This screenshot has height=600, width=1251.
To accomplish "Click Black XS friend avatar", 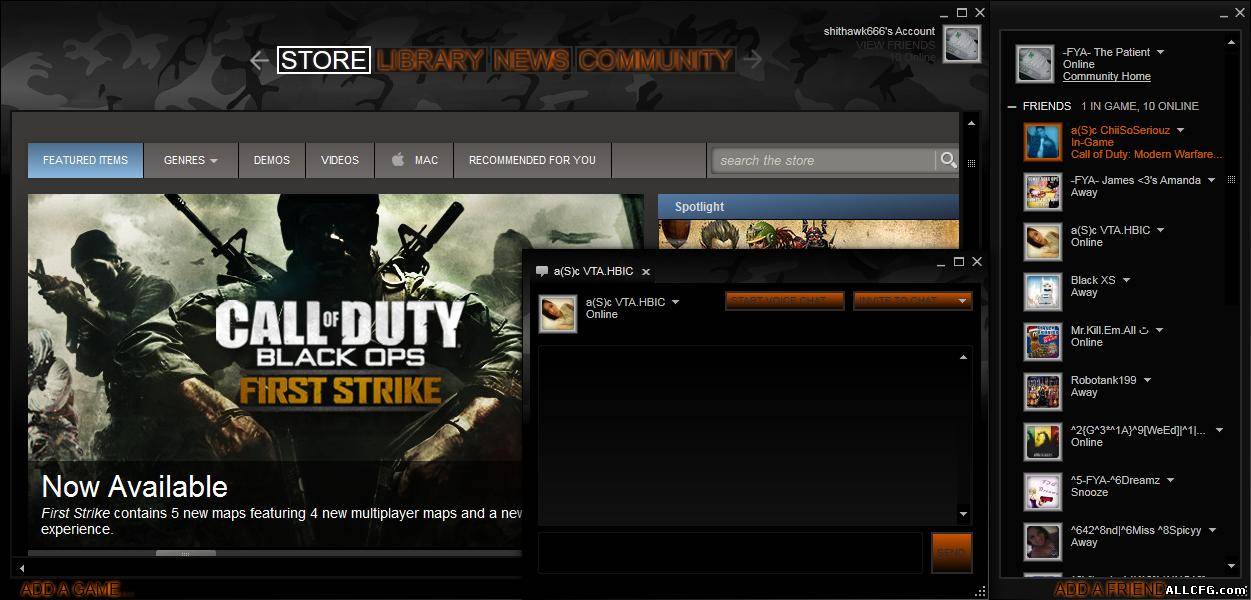I will pyautogui.click(x=1043, y=292).
